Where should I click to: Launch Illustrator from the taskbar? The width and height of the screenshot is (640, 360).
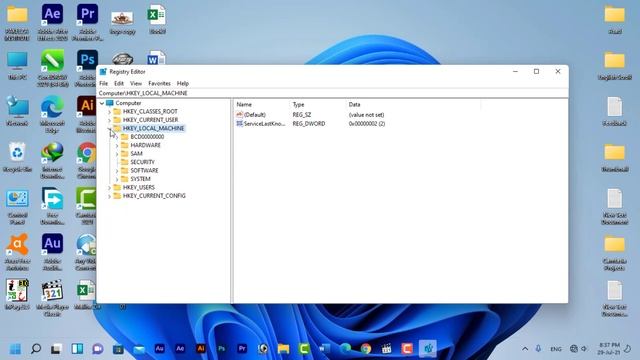pyautogui.click(x=200, y=349)
